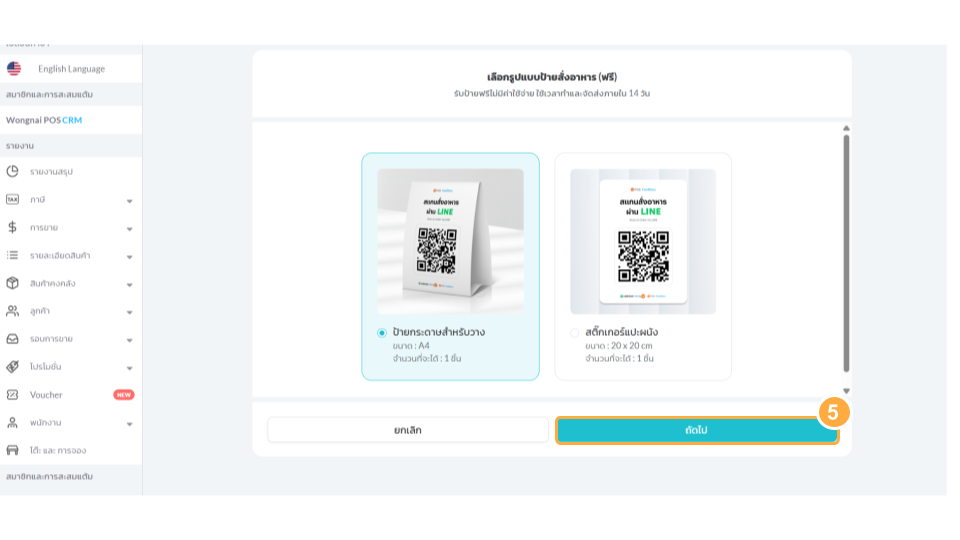Screen dimensions: 960x540
Task: Click the scroll down arrow of the sign list
Action: coord(846,391)
